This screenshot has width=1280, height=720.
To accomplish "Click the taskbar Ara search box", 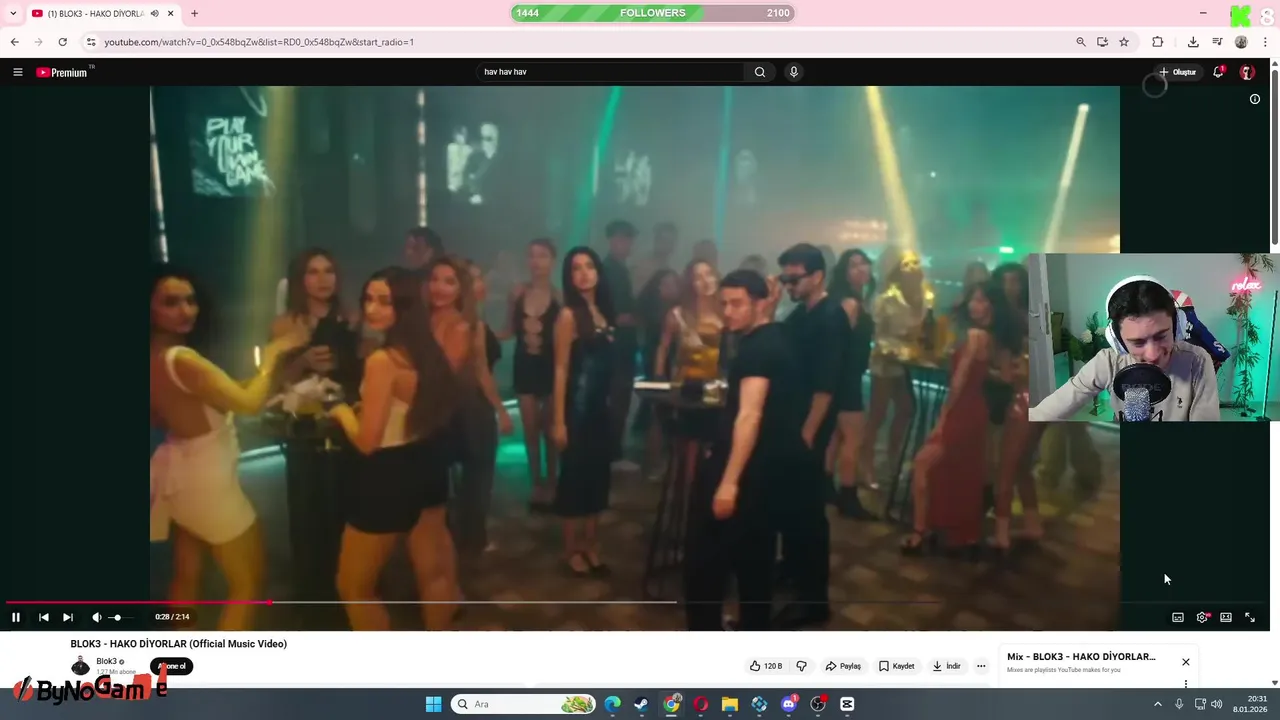I will coord(523,704).
